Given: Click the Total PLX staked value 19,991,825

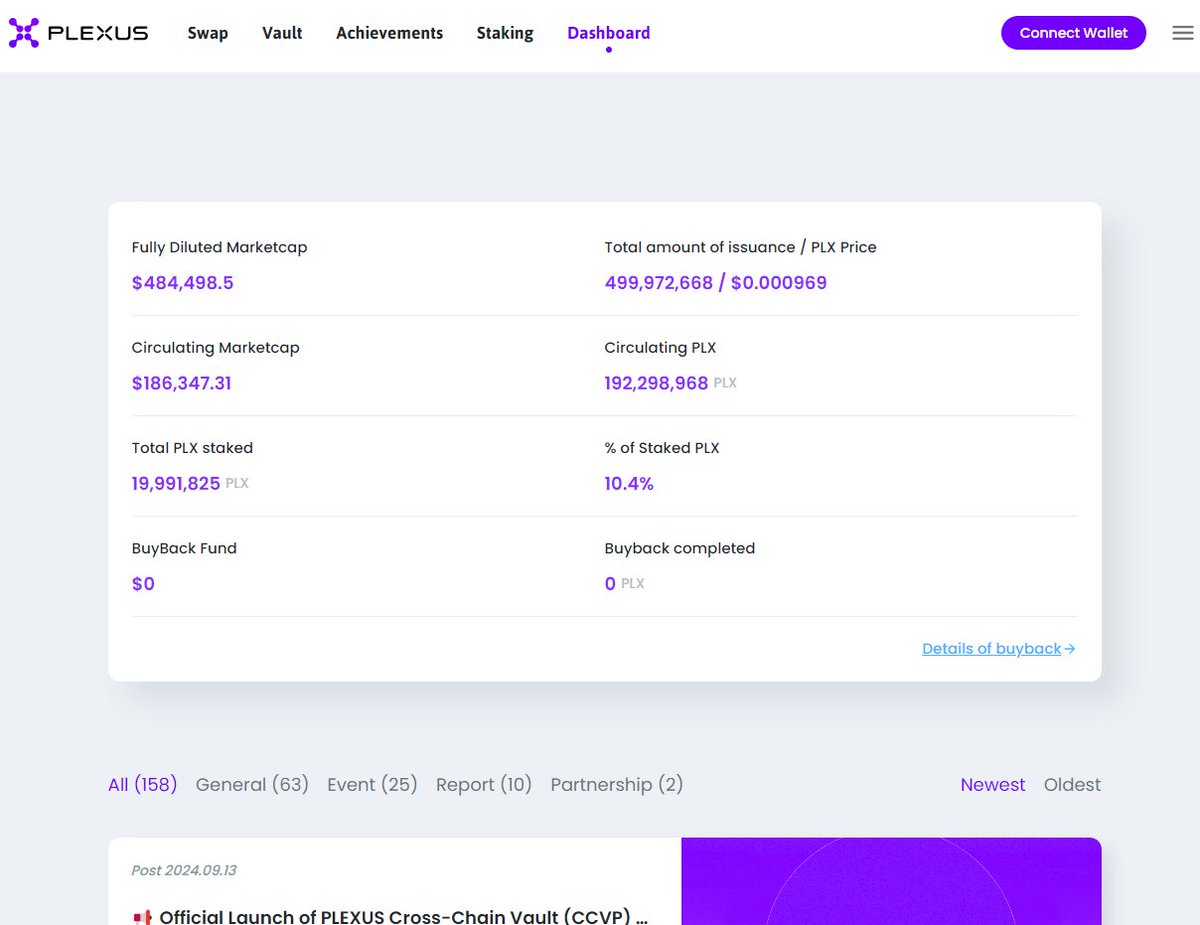Looking at the screenshot, I should pos(176,484).
